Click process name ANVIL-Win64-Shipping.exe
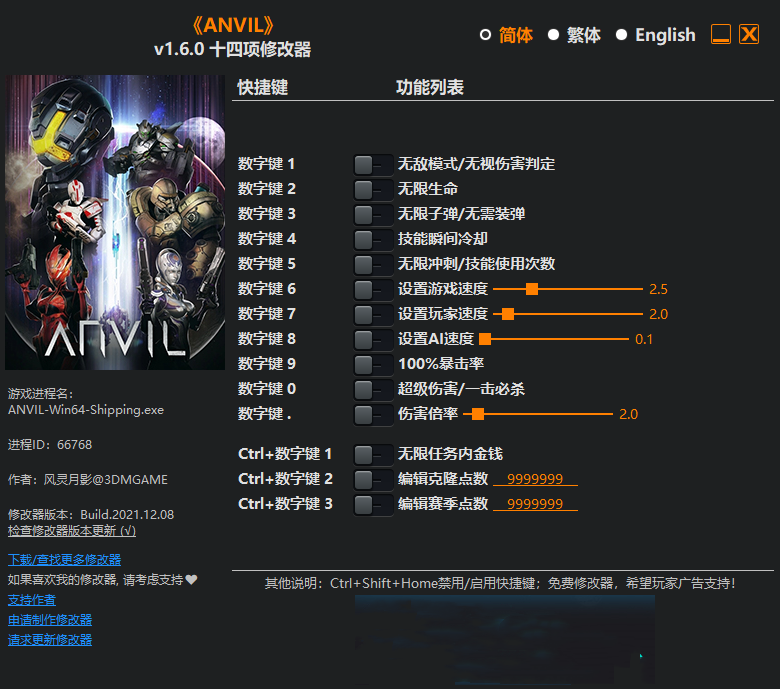 pyautogui.click(x=86, y=410)
